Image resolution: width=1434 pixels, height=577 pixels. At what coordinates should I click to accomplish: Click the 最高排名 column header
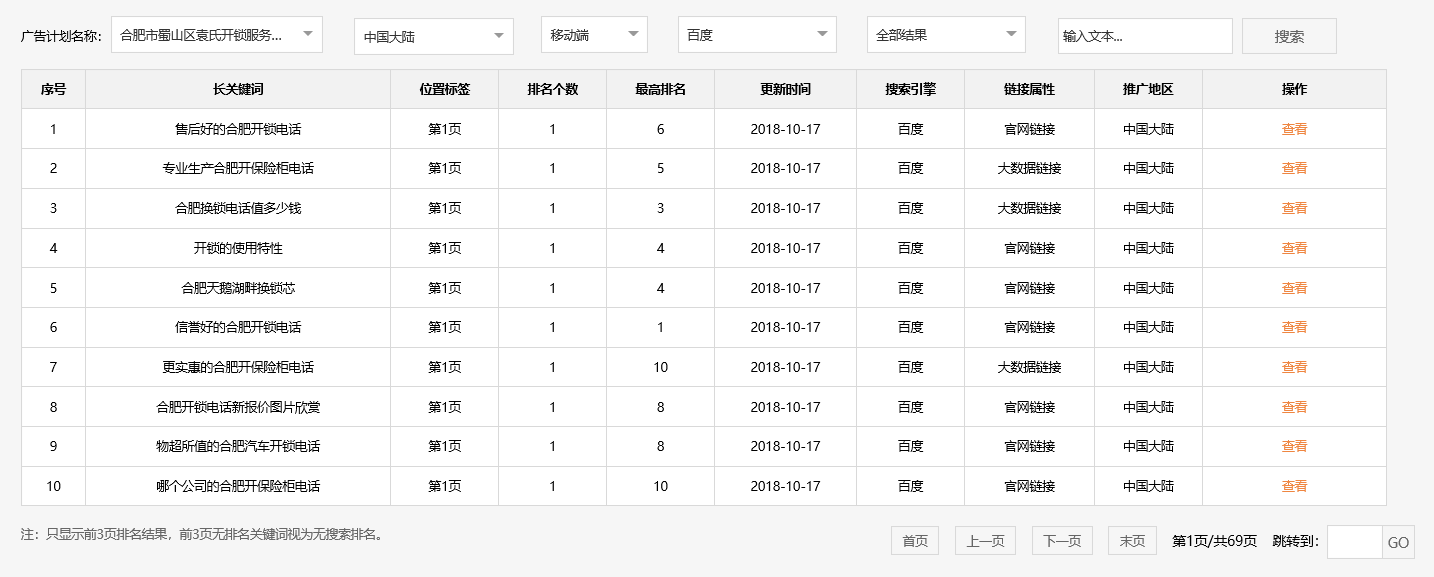tap(660, 89)
